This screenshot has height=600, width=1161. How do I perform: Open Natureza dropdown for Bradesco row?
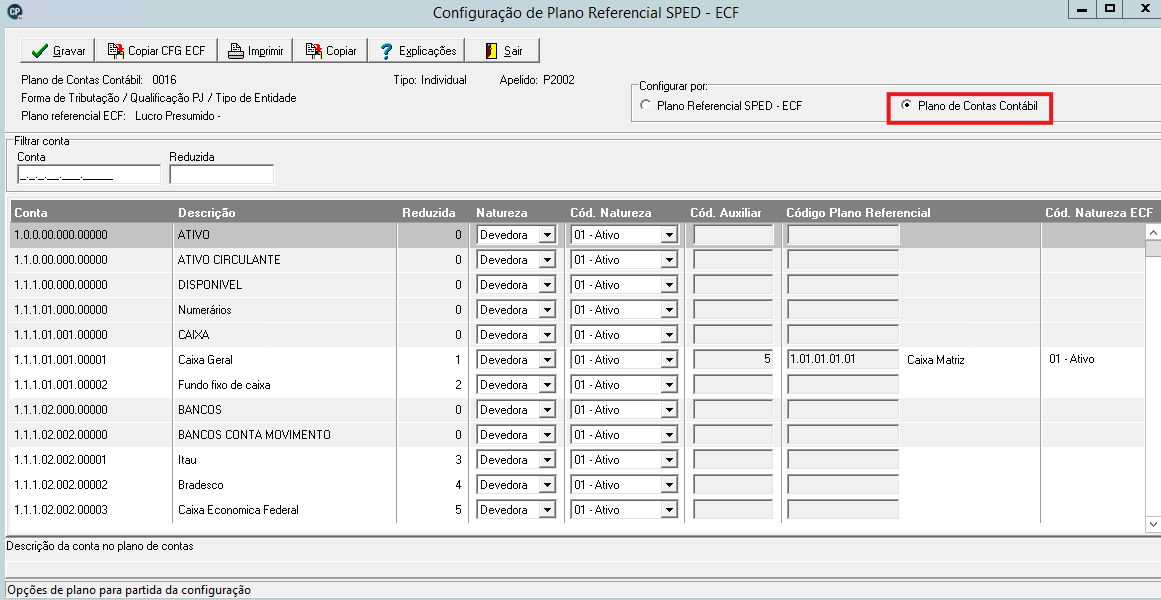click(547, 485)
